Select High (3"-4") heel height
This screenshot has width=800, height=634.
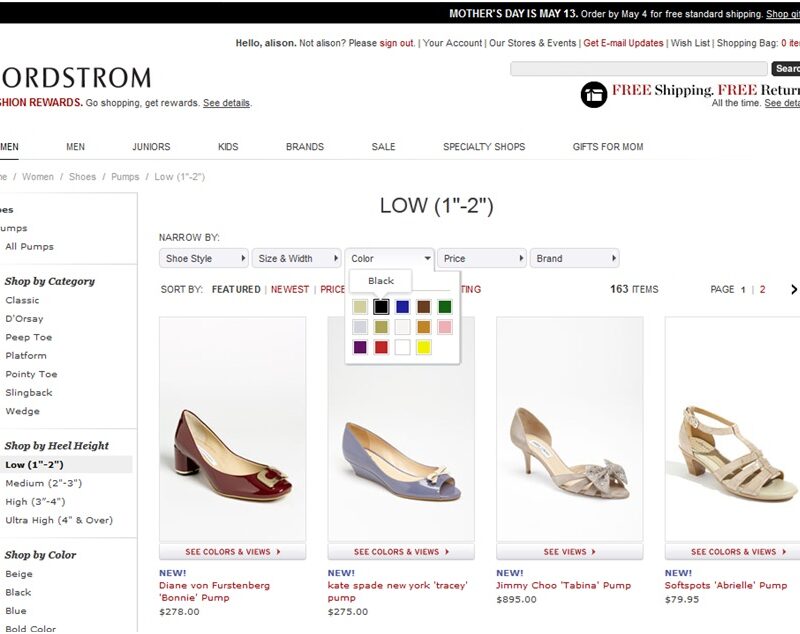[35, 502]
